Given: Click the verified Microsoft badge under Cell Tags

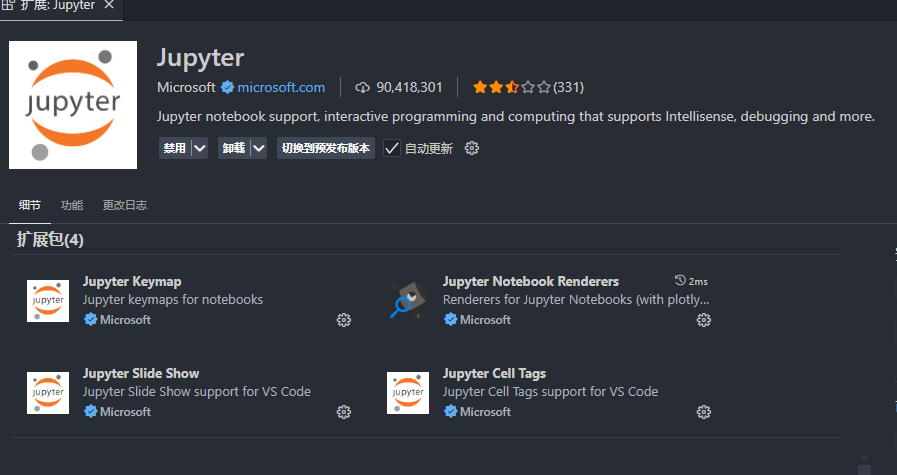Looking at the screenshot, I should tap(450, 411).
